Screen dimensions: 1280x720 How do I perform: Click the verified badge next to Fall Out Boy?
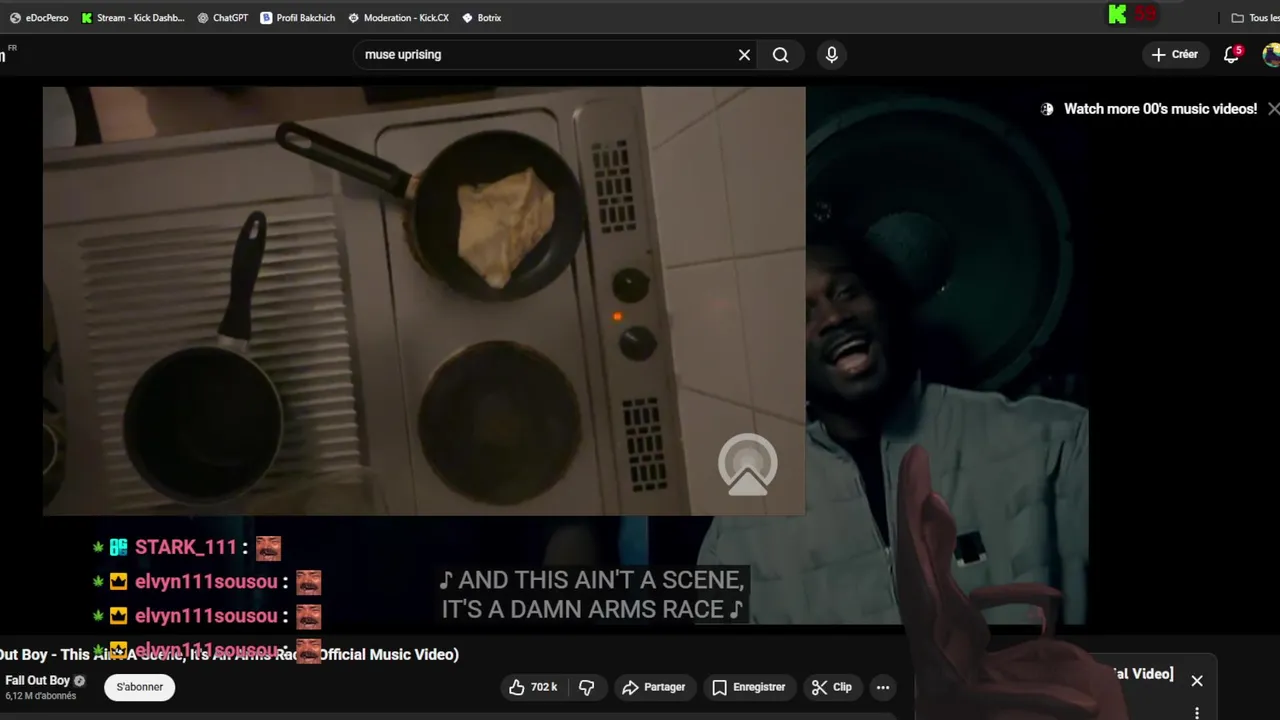[x=80, y=681]
